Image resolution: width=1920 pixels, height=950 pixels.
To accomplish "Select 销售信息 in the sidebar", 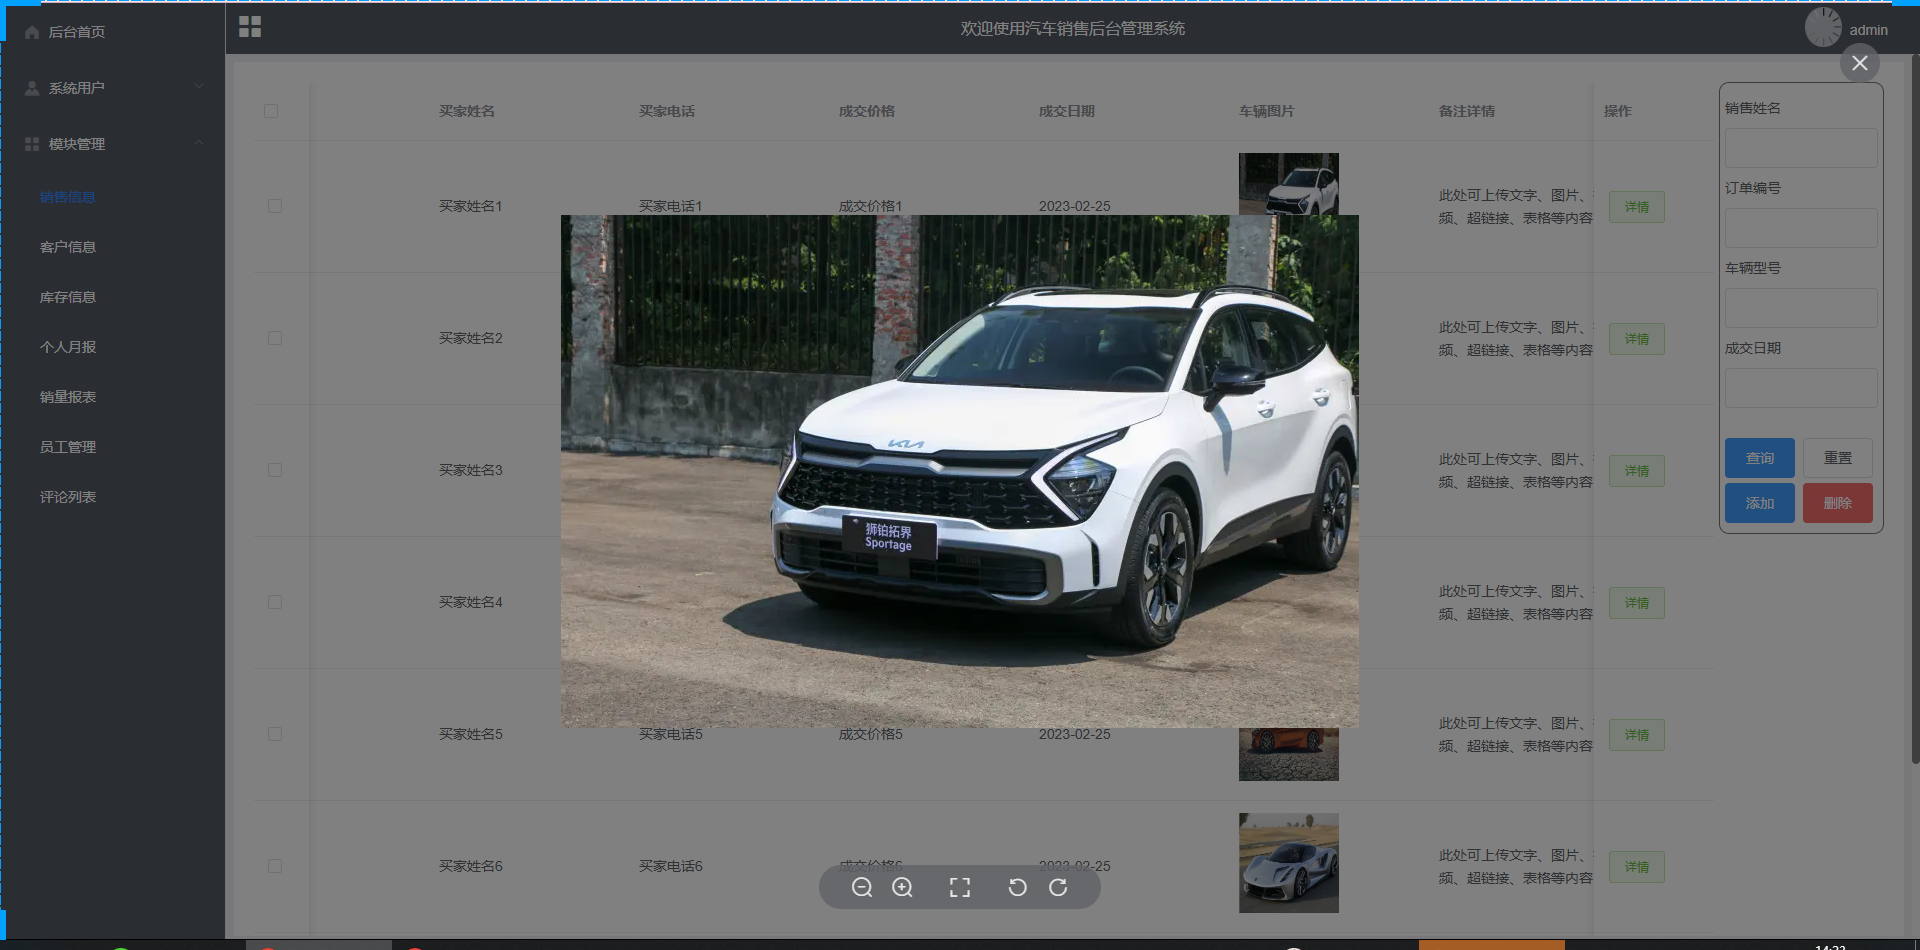I will tap(68, 197).
